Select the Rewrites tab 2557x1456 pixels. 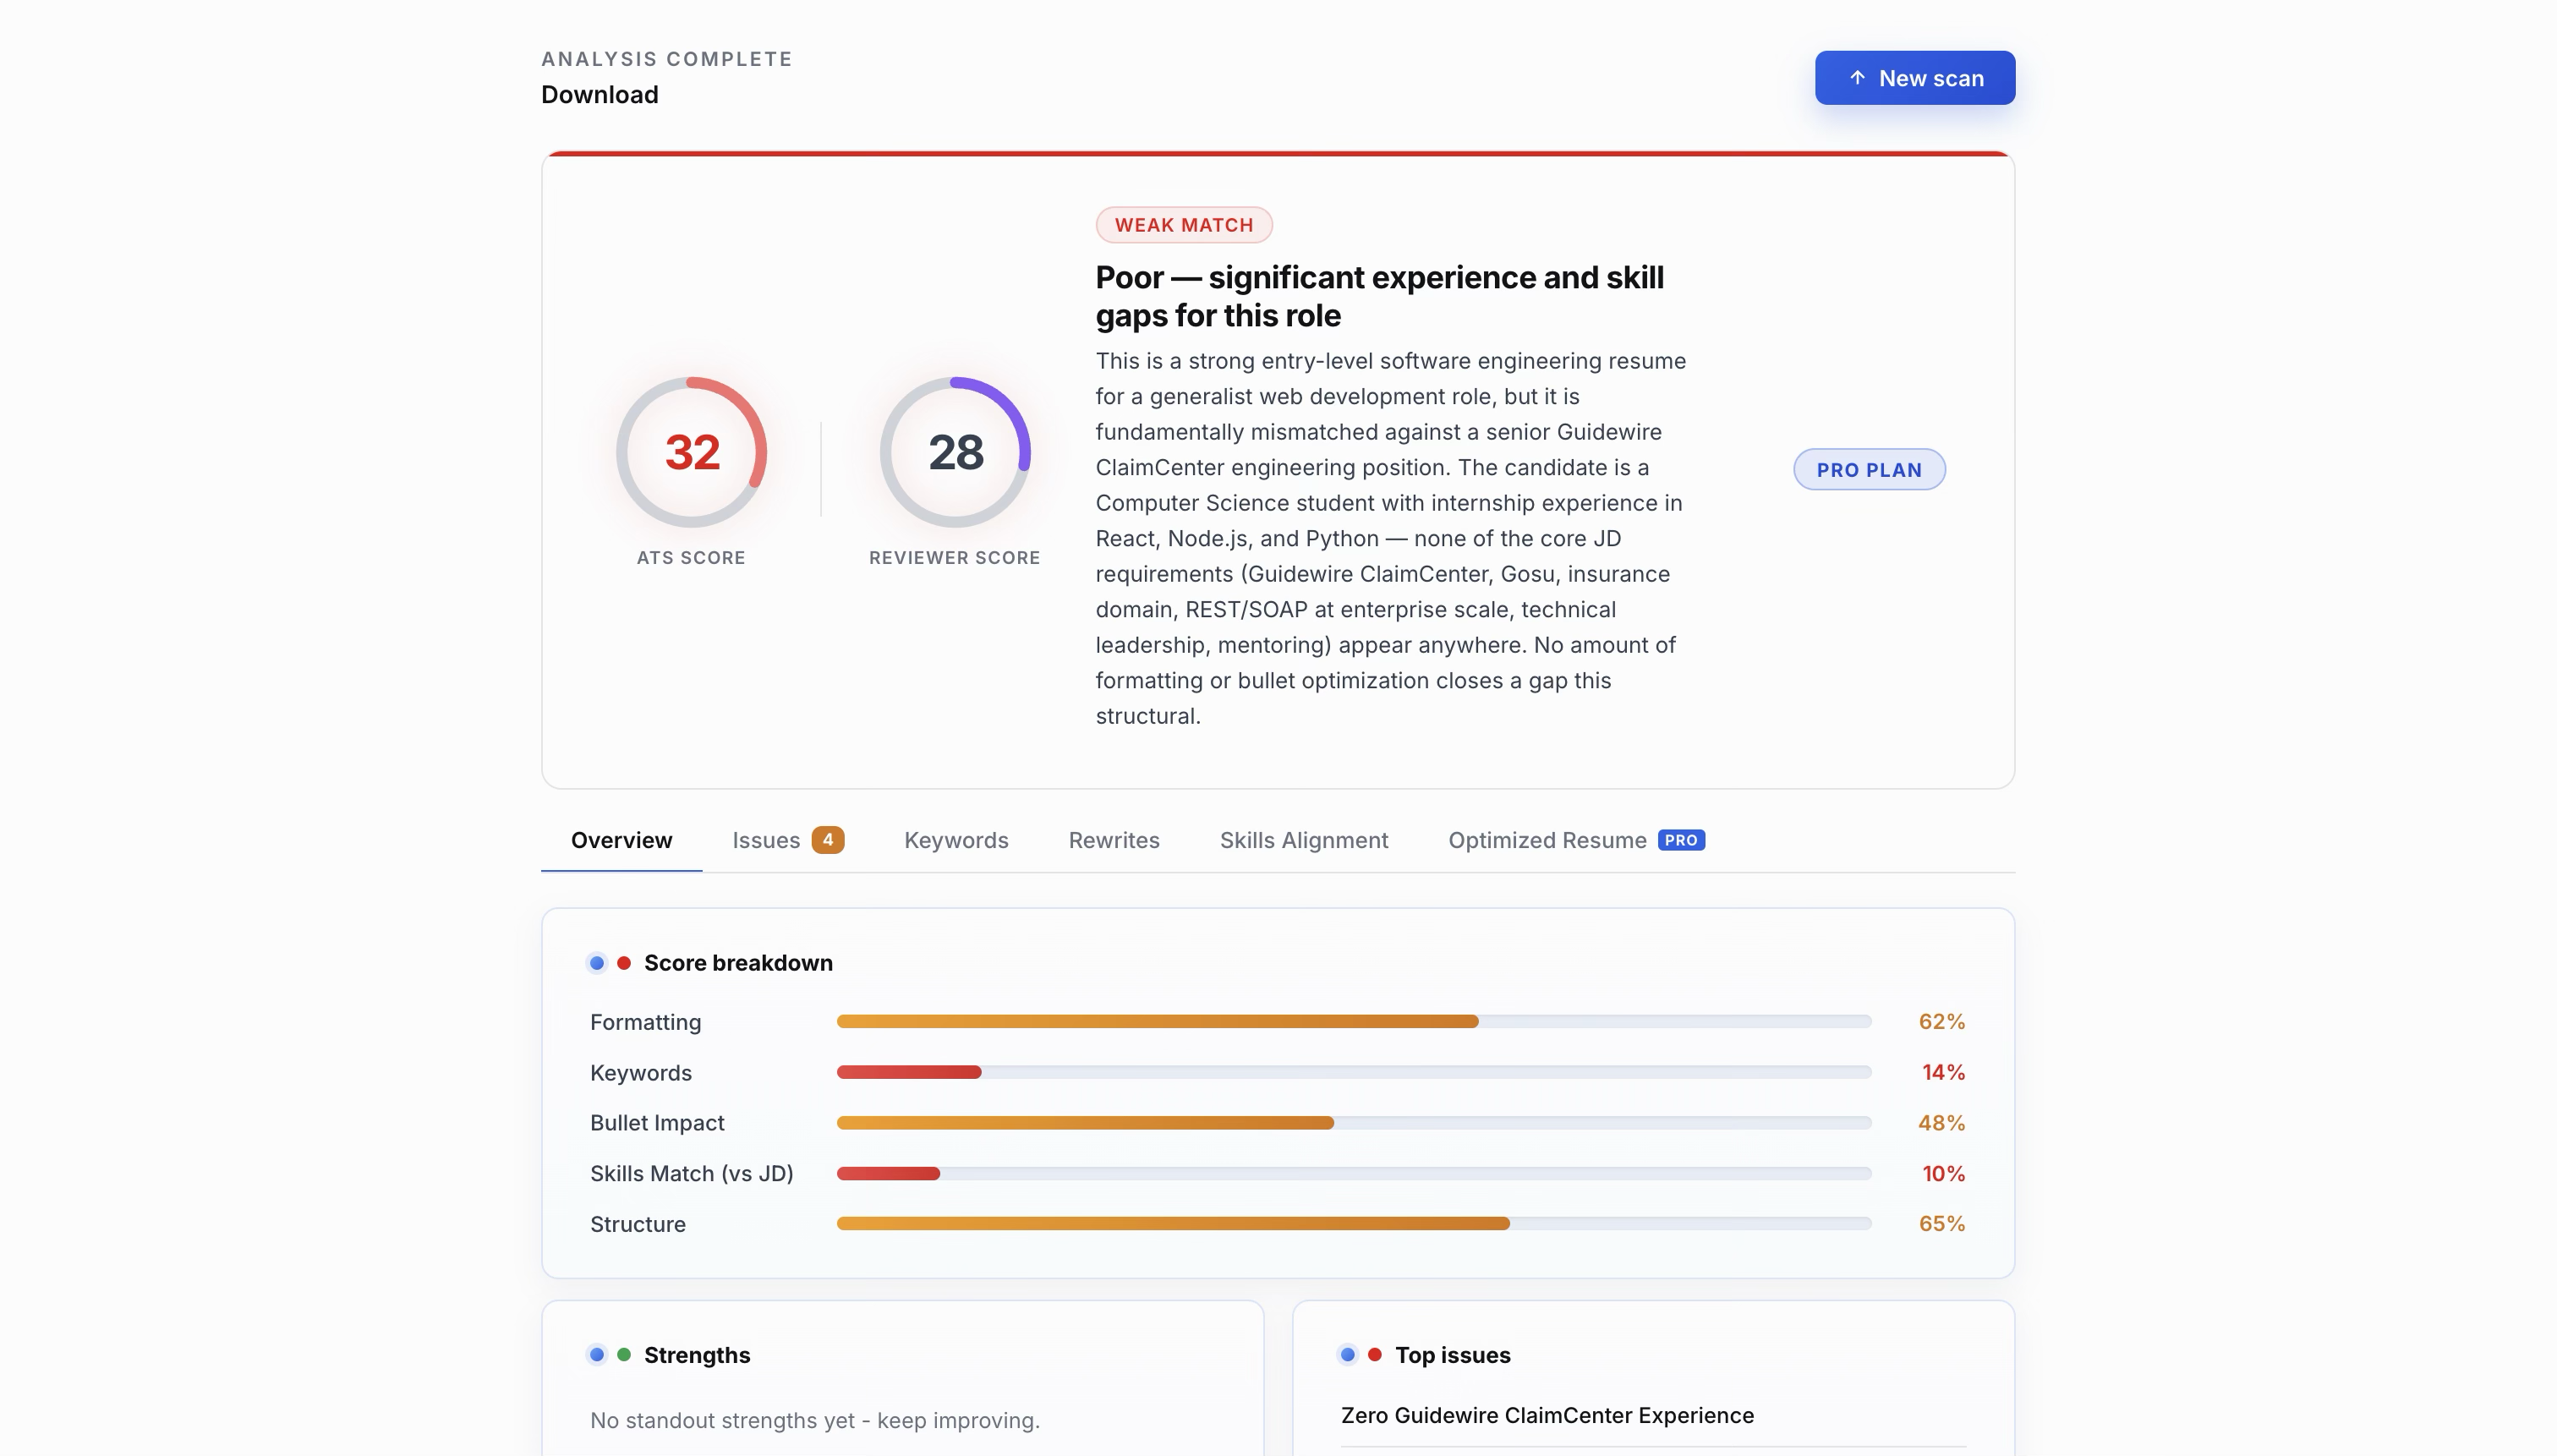(1113, 840)
